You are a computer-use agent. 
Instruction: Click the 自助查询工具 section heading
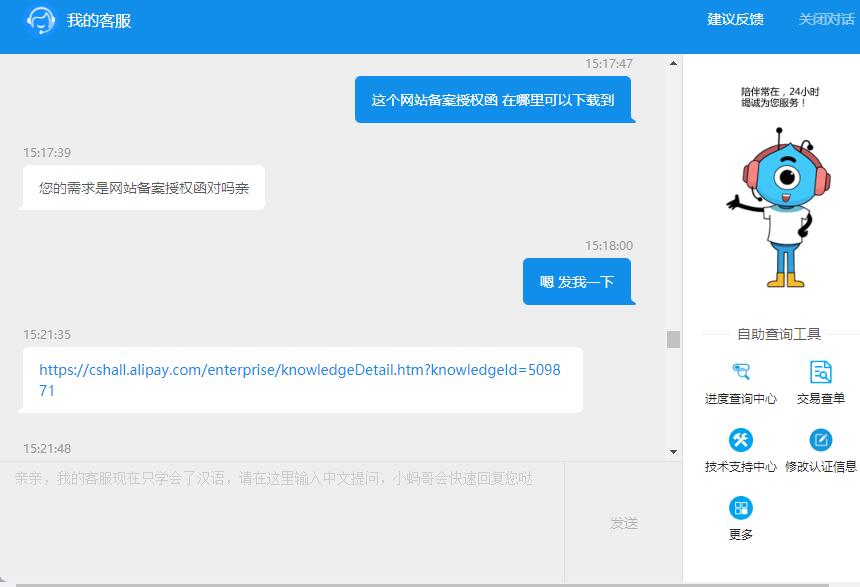point(779,334)
